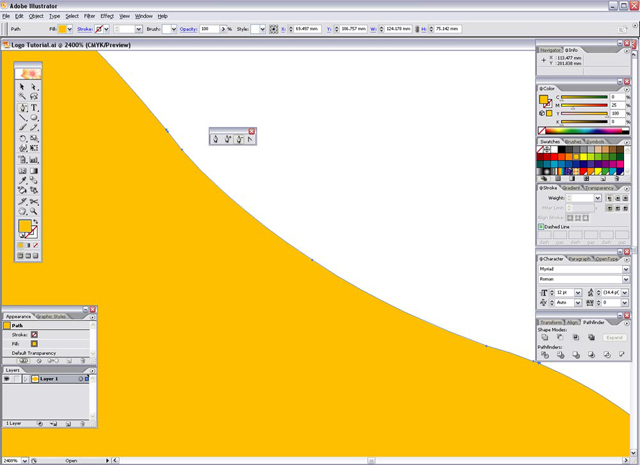Switch to standard screen mode button

coord(20,256)
